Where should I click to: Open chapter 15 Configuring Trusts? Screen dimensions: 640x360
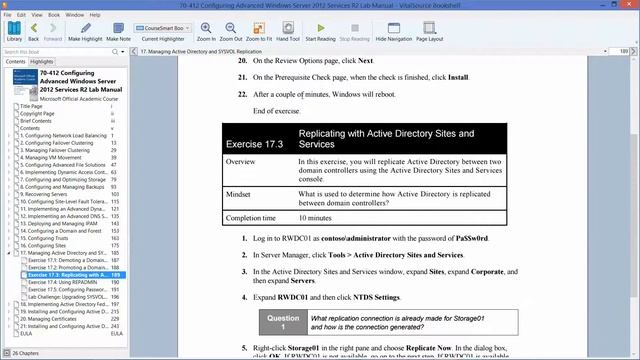point(44,238)
